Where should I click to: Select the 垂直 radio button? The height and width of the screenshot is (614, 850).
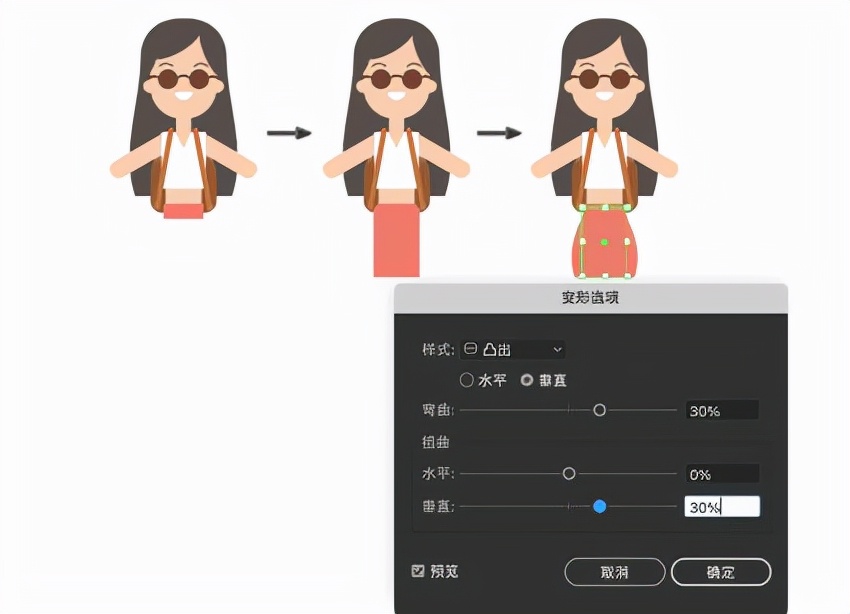528,380
